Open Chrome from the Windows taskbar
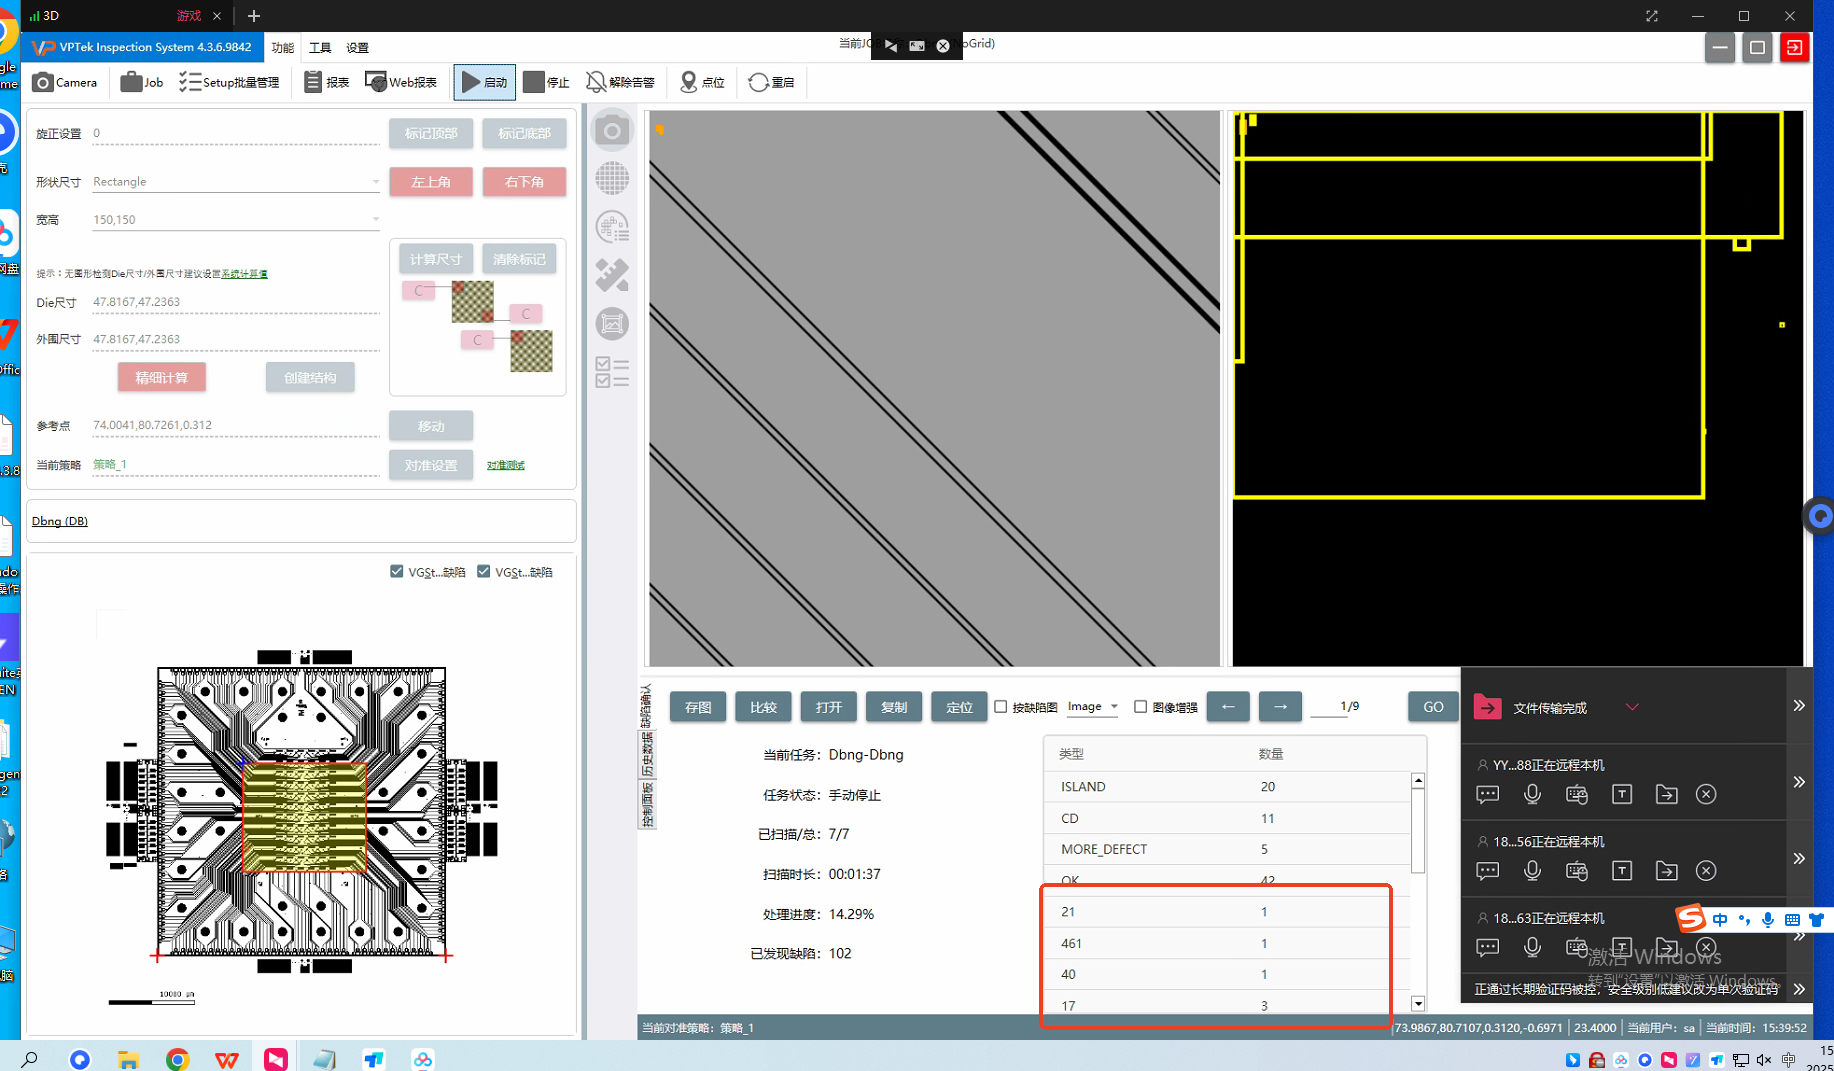Image resolution: width=1834 pixels, height=1071 pixels. [x=177, y=1059]
